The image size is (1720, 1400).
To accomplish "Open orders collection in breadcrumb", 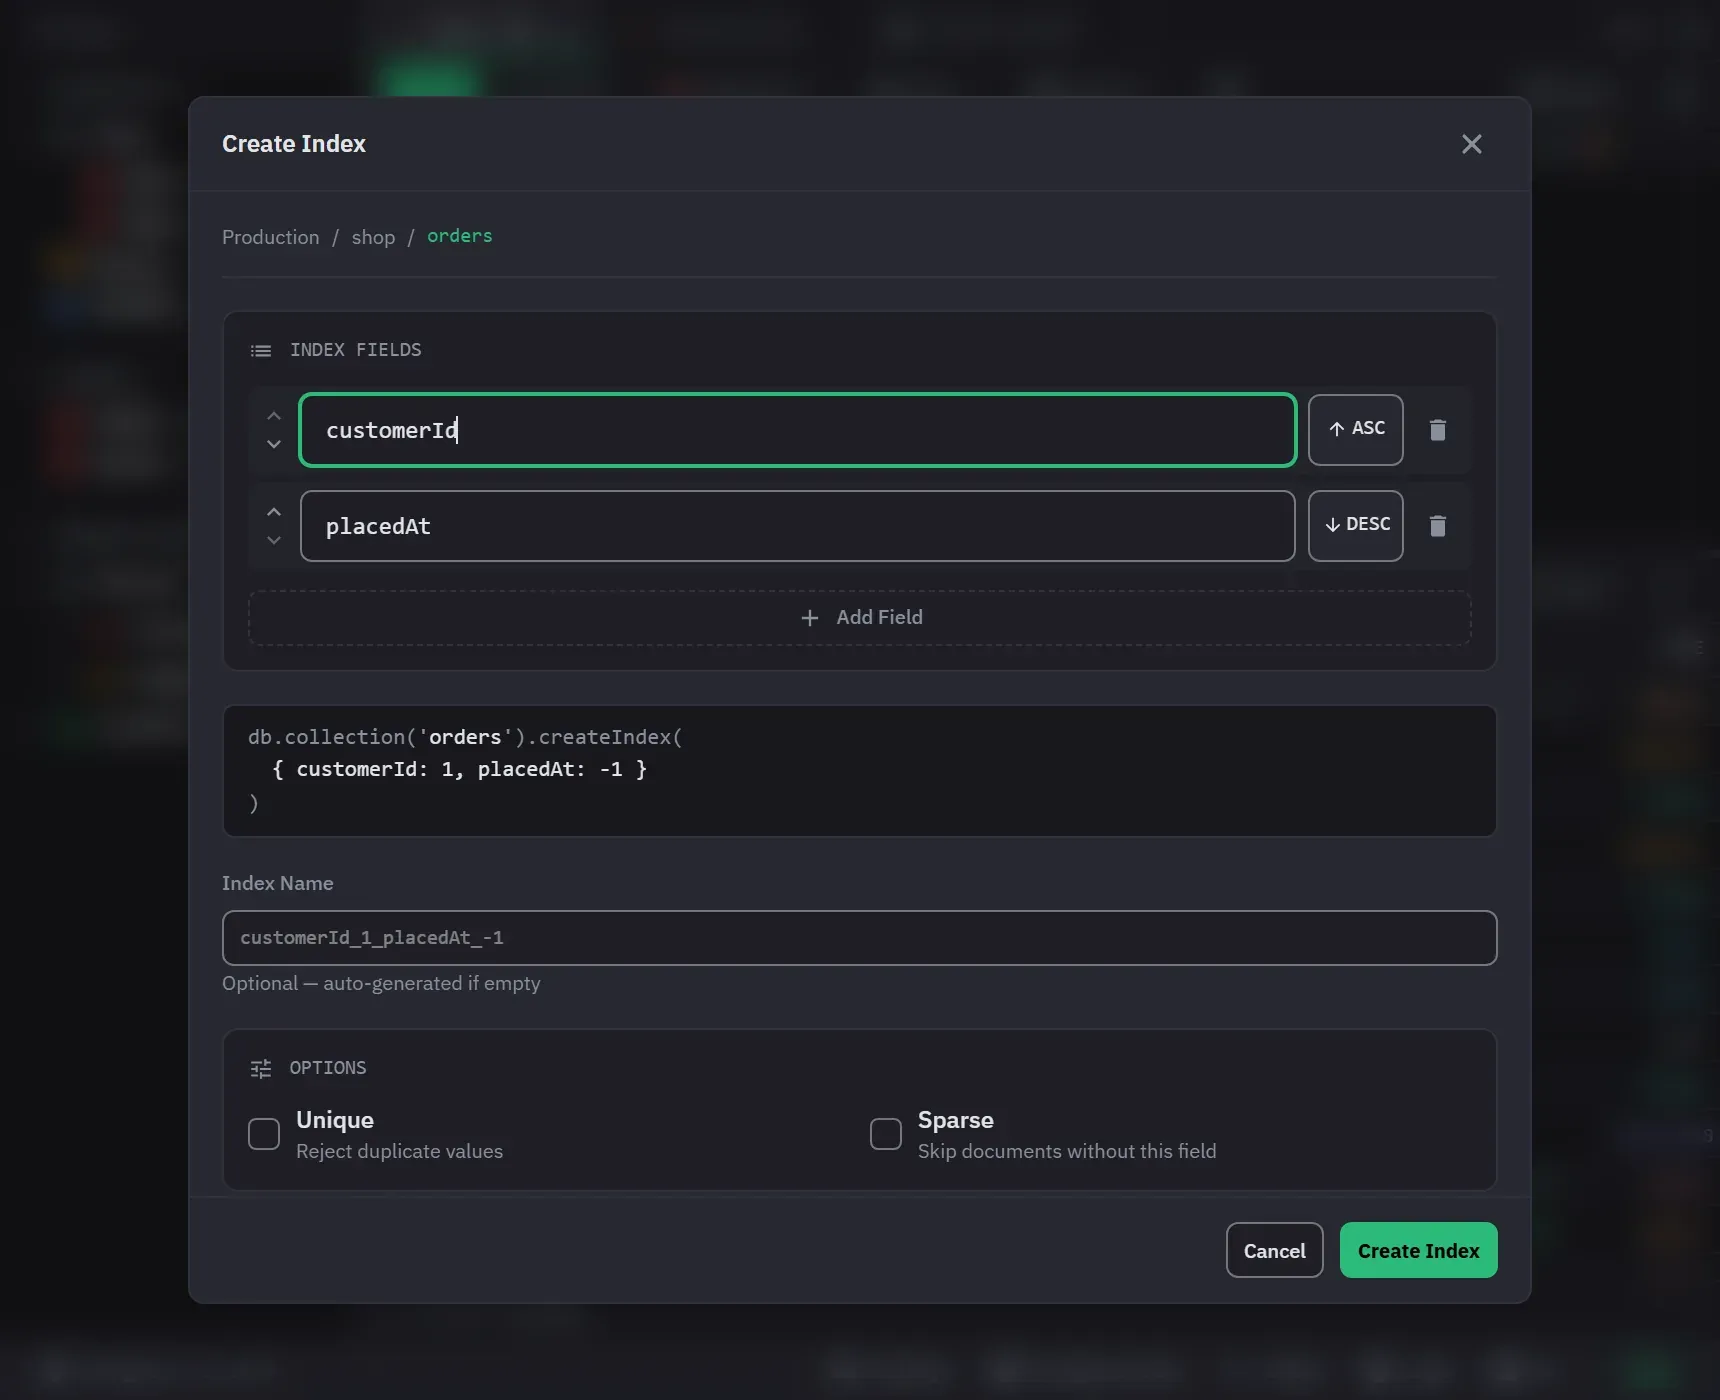I will pos(460,236).
